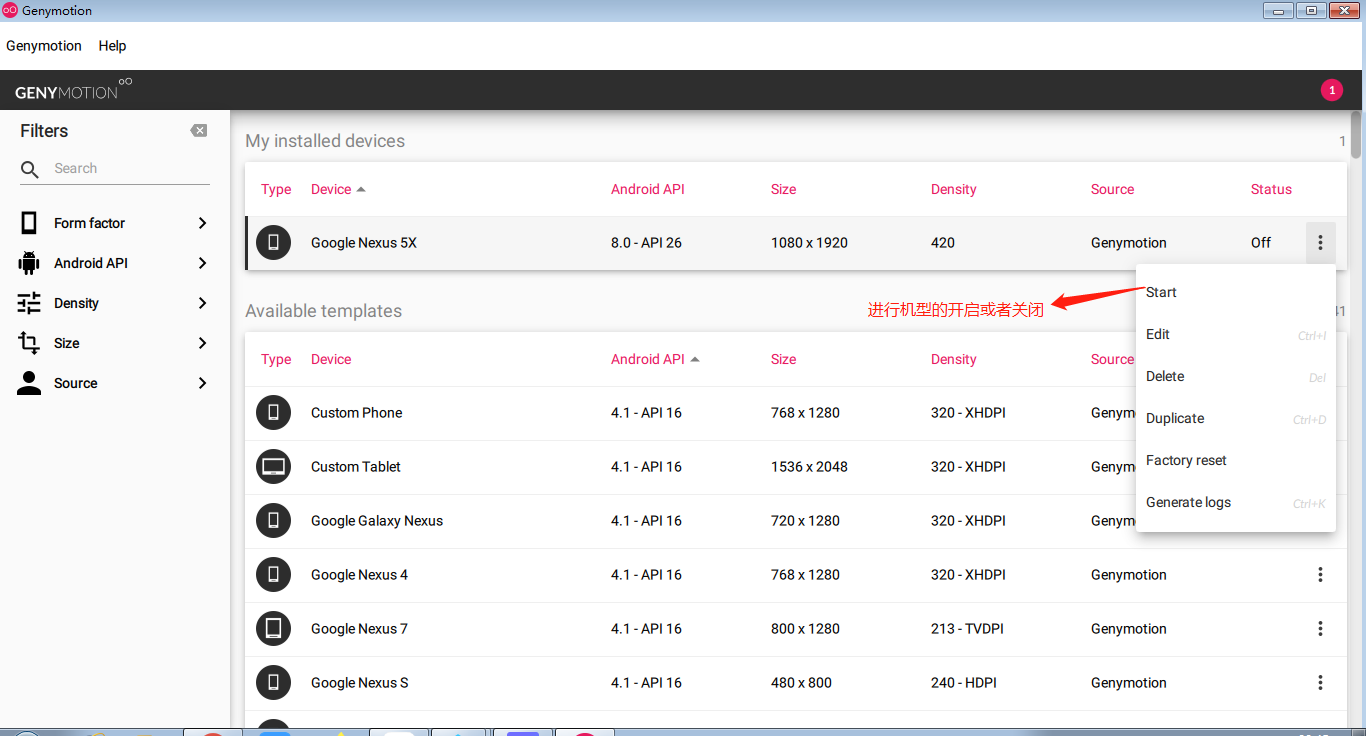Select the Google Nexus 5X device name
Screen dimensions: 1366x736
pos(364,242)
